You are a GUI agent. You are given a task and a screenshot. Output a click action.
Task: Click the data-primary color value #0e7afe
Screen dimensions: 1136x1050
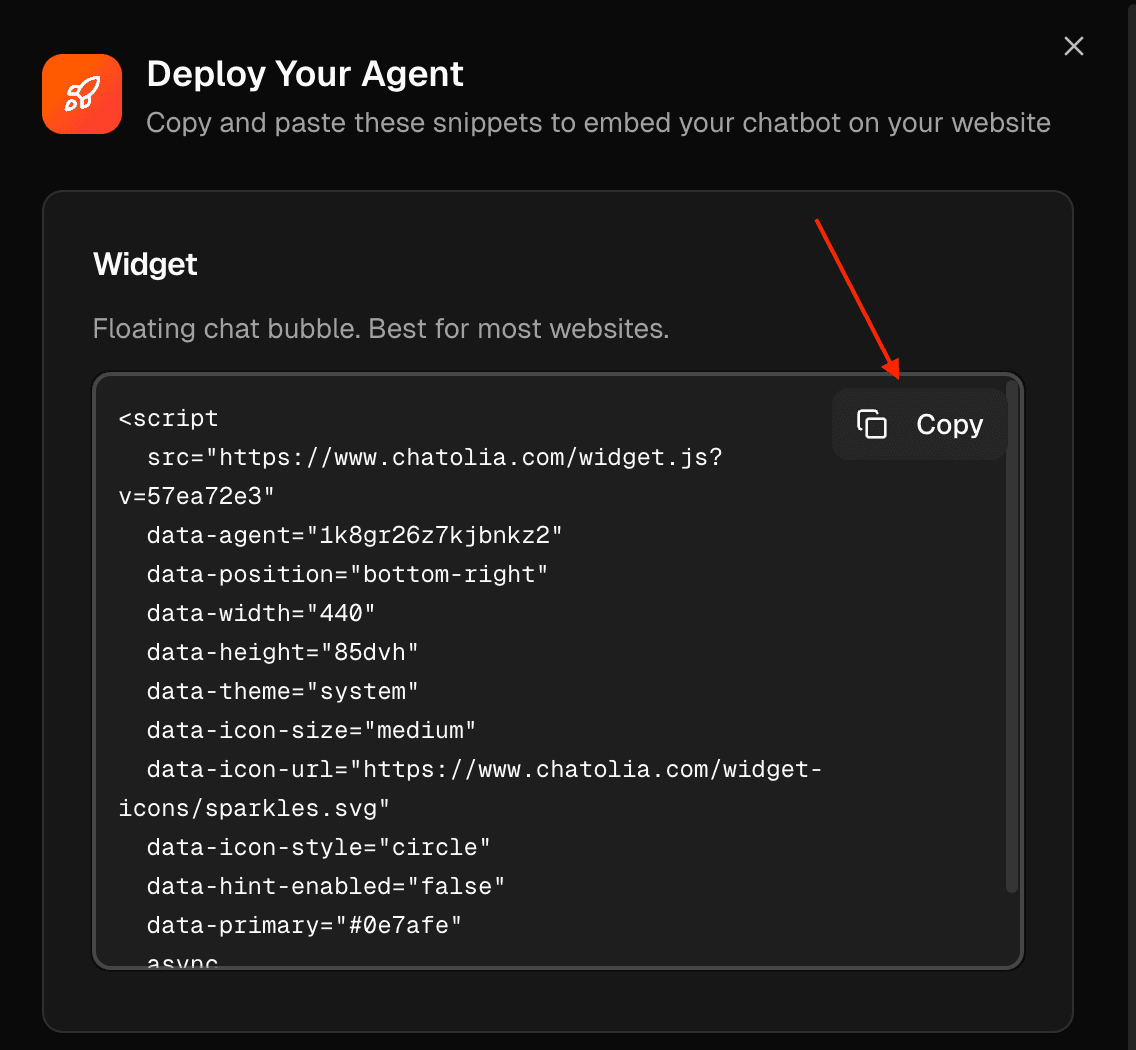(x=303, y=925)
